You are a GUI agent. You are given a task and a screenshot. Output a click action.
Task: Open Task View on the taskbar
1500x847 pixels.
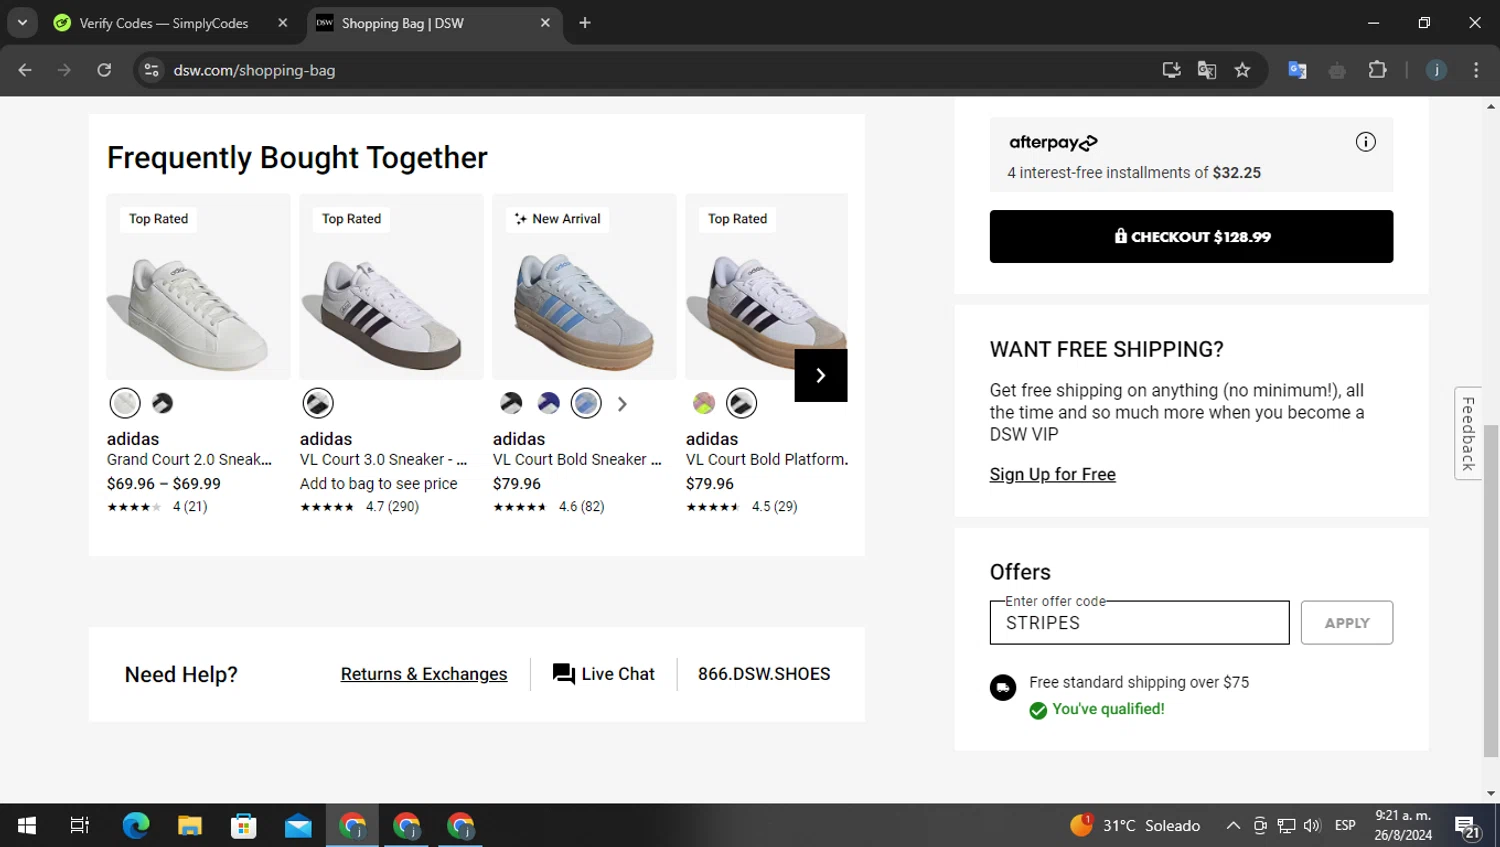pos(80,825)
